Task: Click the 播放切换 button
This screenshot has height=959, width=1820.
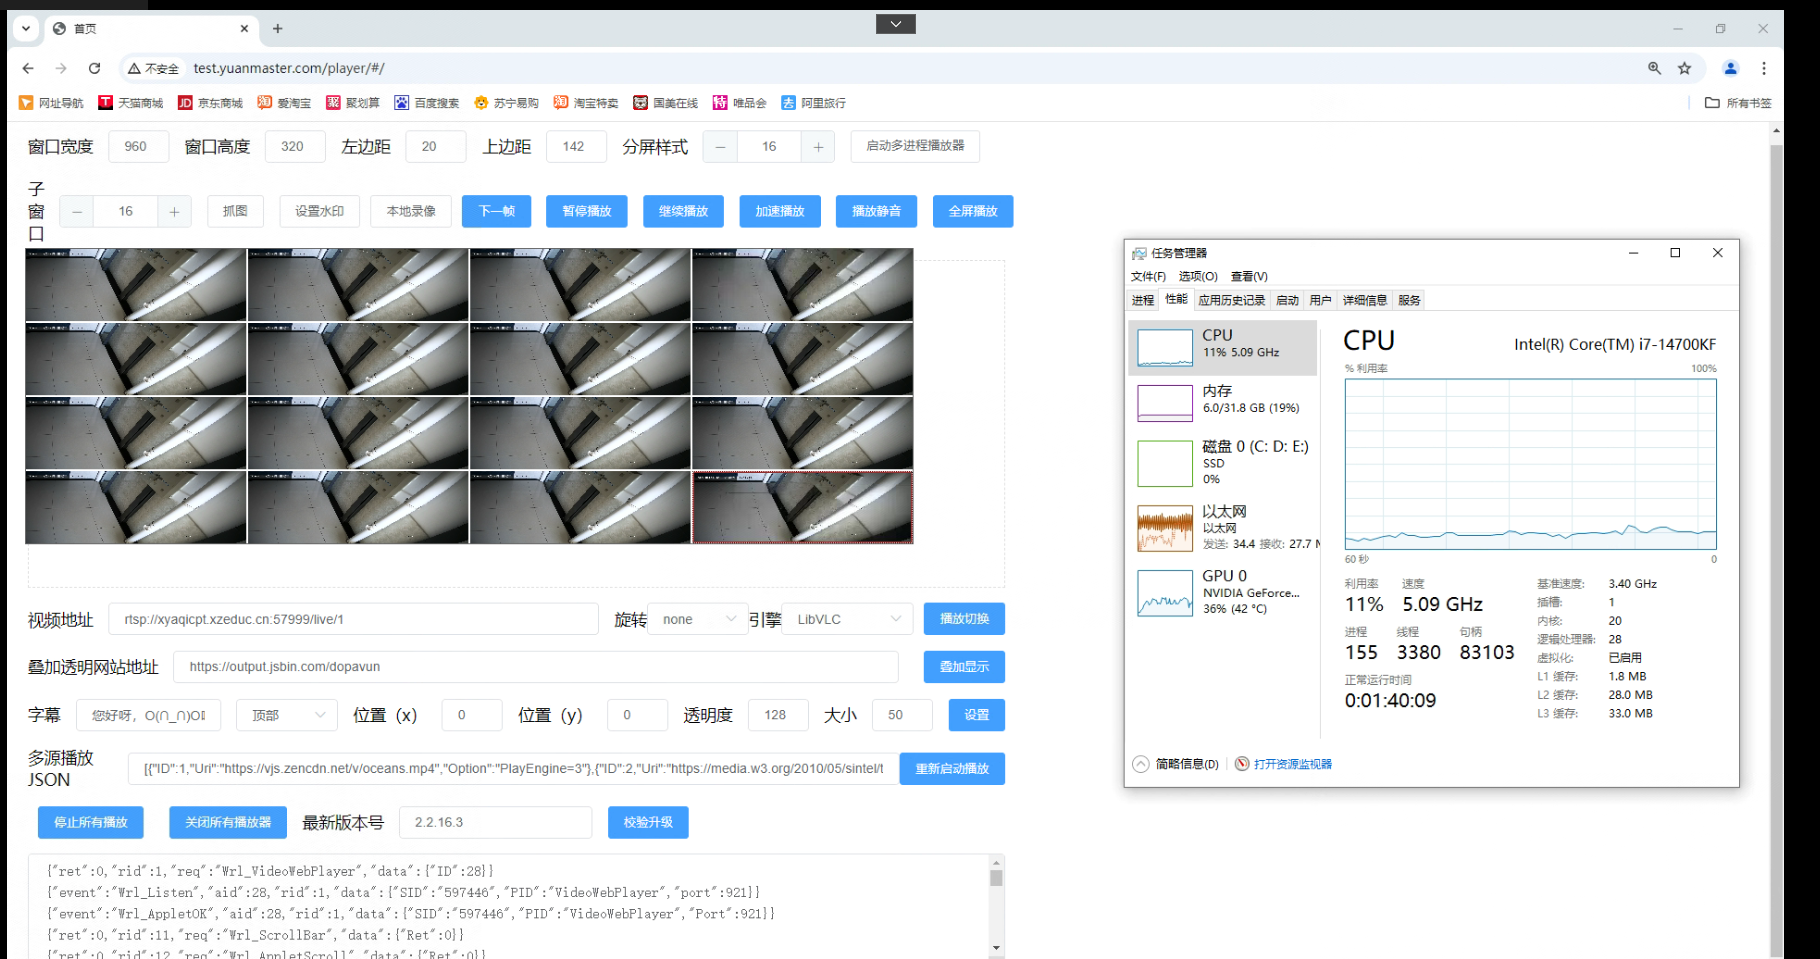Action: tap(964, 619)
